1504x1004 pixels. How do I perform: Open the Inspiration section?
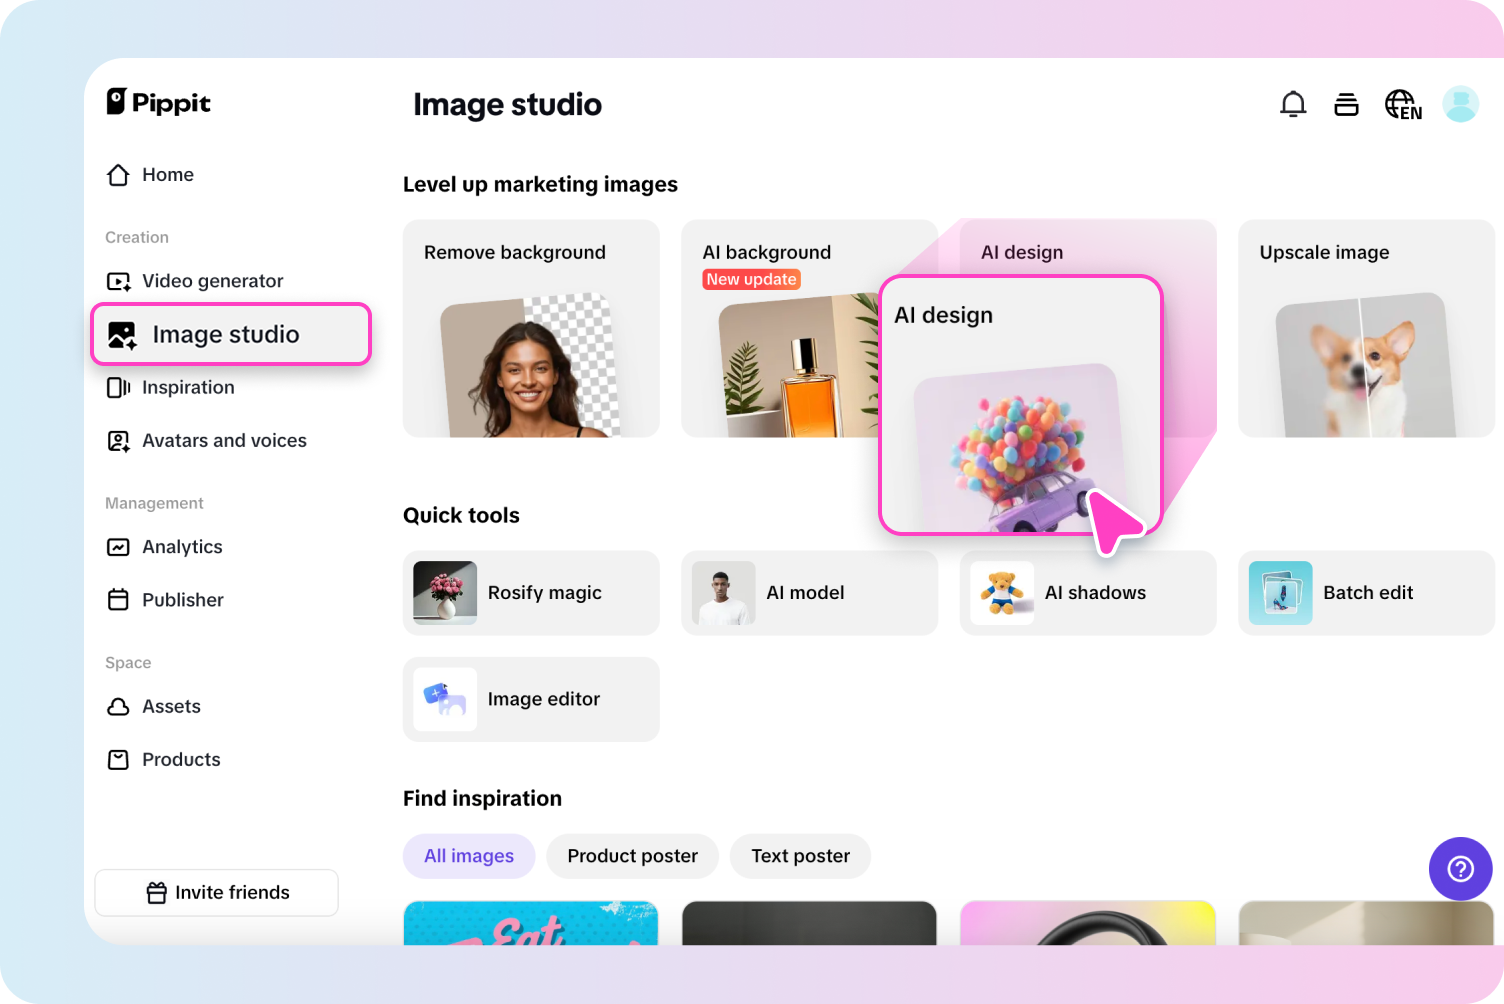click(x=188, y=387)
